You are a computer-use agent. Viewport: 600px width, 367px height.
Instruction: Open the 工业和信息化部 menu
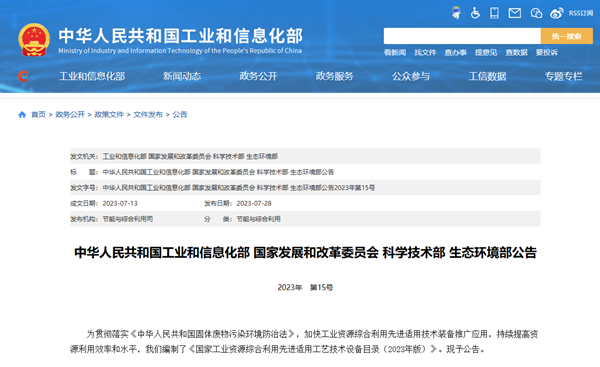[92, 76]
